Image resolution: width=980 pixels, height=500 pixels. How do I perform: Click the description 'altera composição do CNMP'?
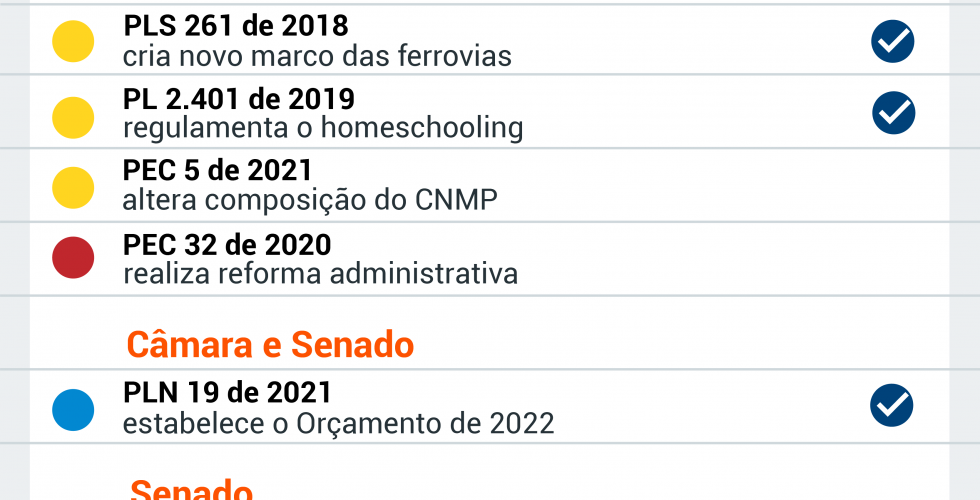[310, 200]
